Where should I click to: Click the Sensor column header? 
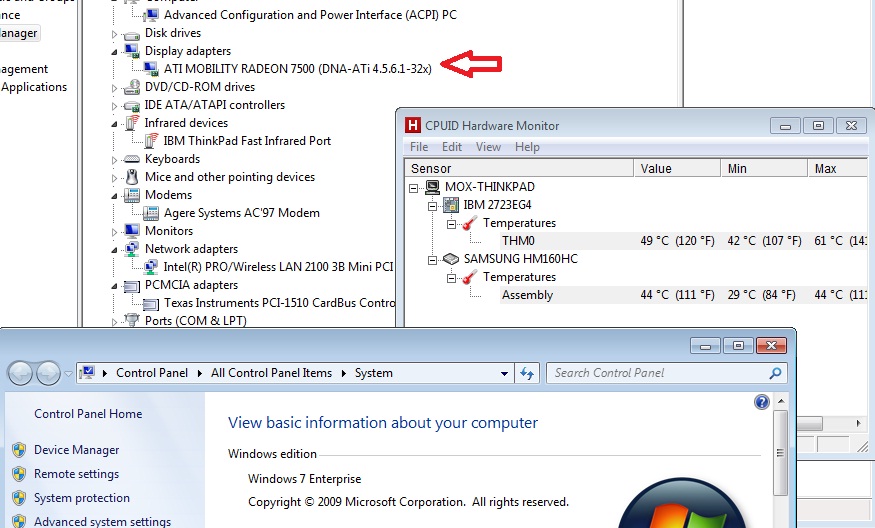pyautogui.click(x=520, y=169)
